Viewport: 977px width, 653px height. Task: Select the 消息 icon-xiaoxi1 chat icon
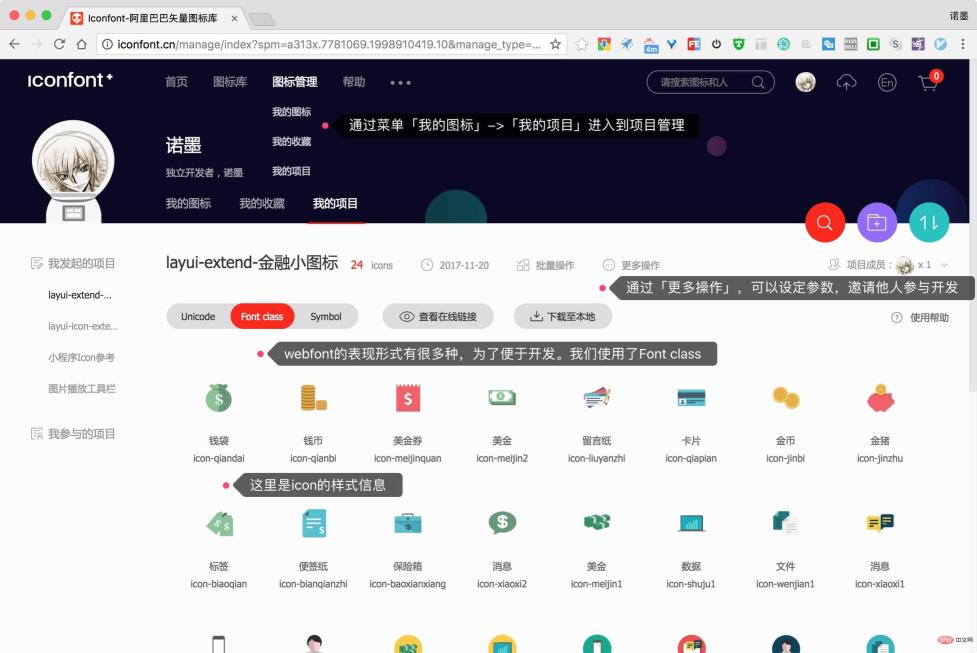coord(880,523)
